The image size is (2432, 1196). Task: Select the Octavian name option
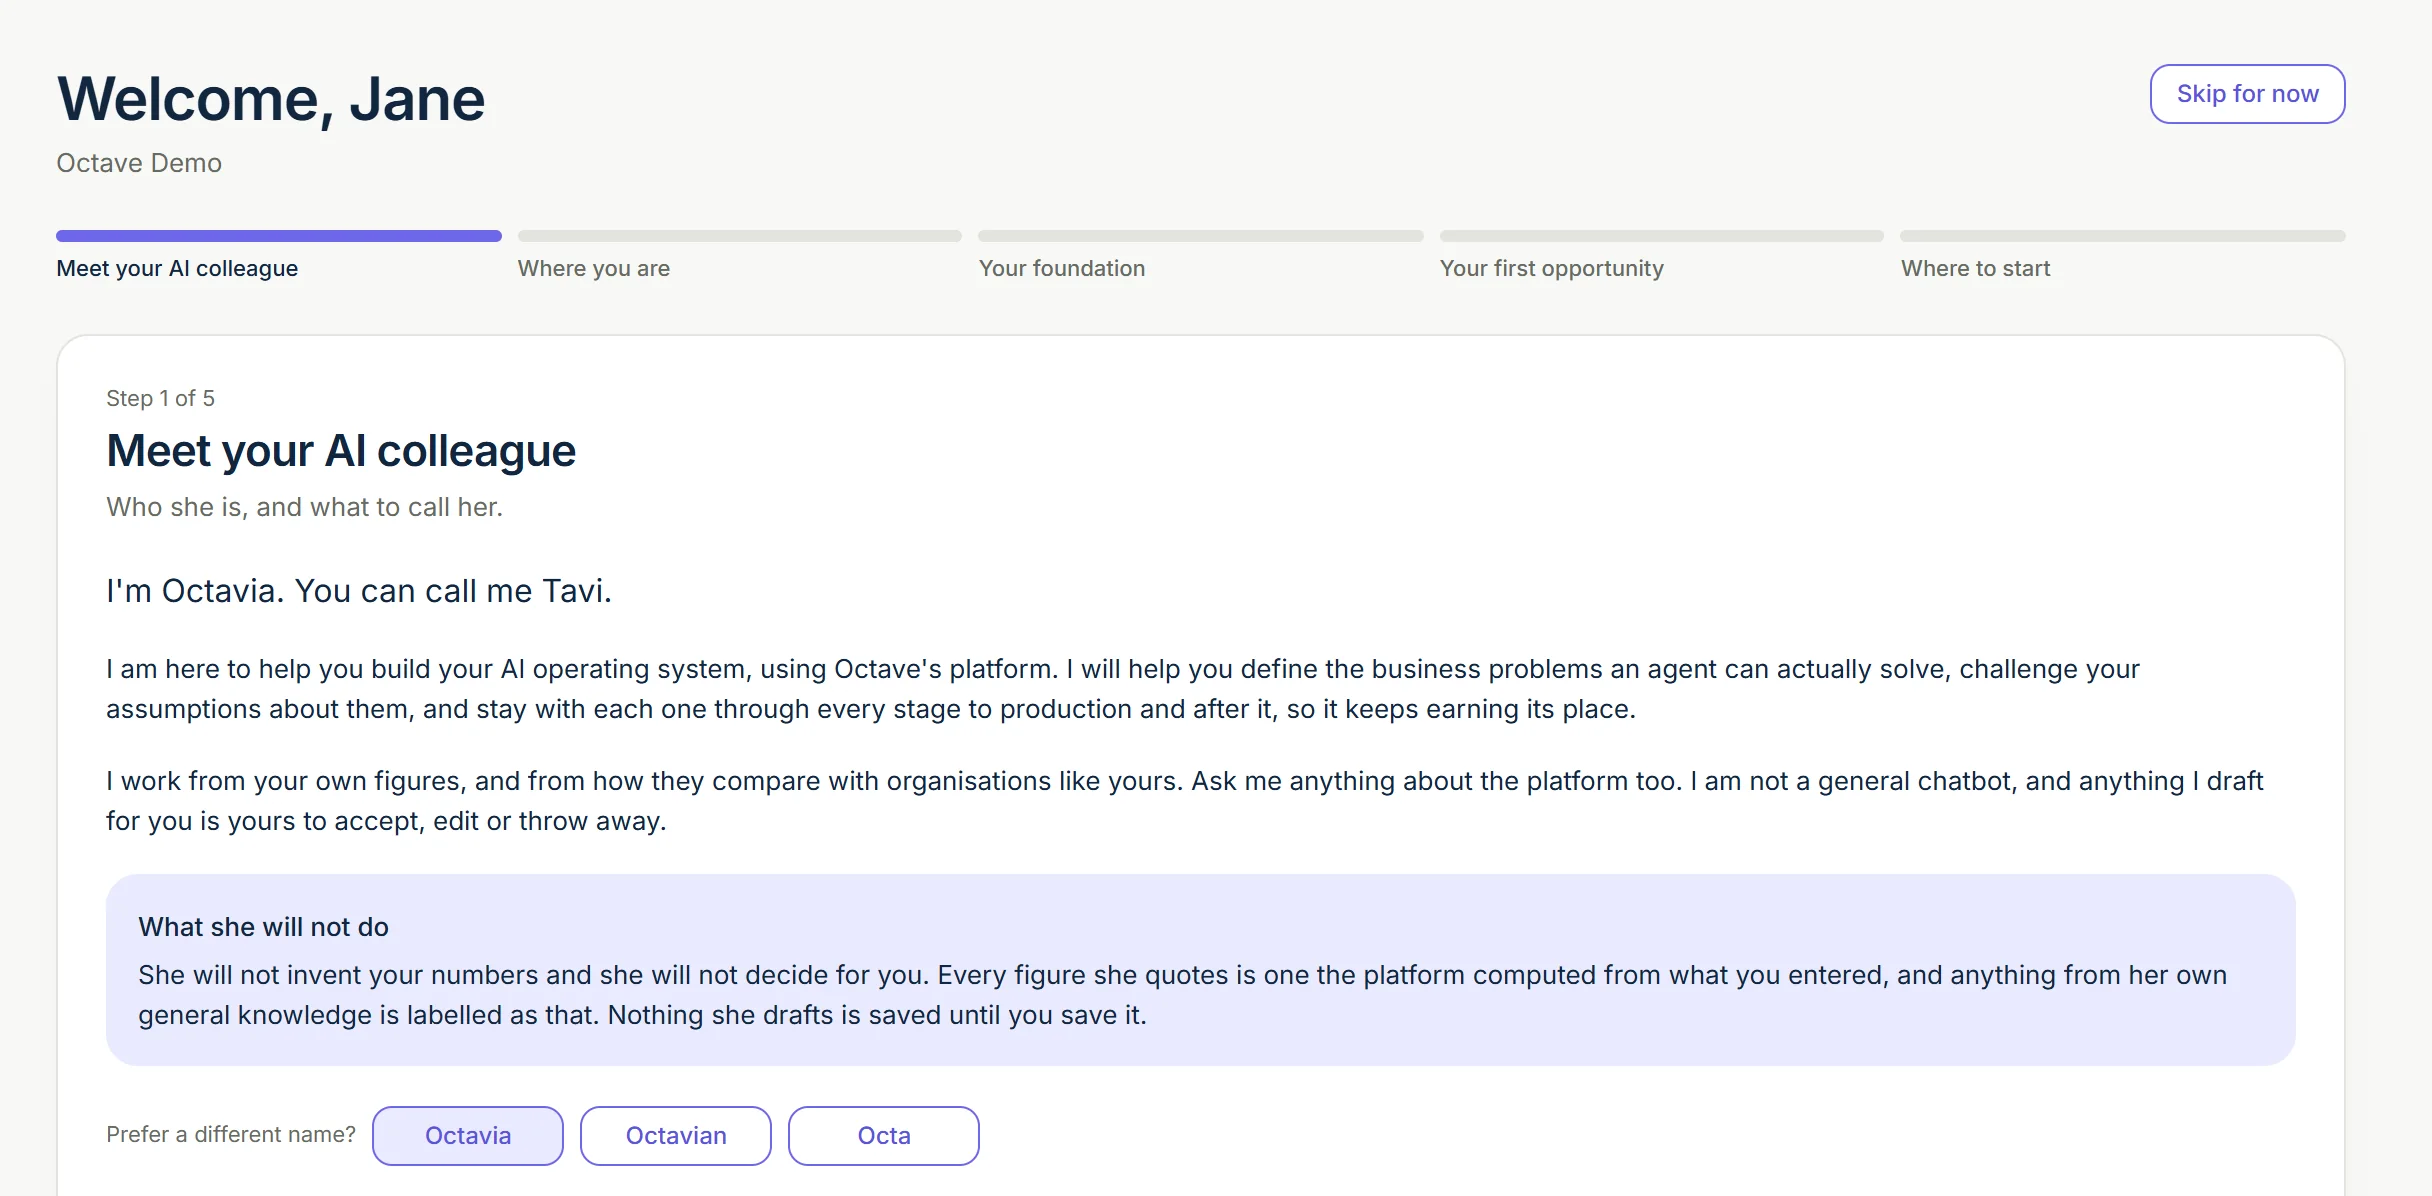(x=676, y=1135)
